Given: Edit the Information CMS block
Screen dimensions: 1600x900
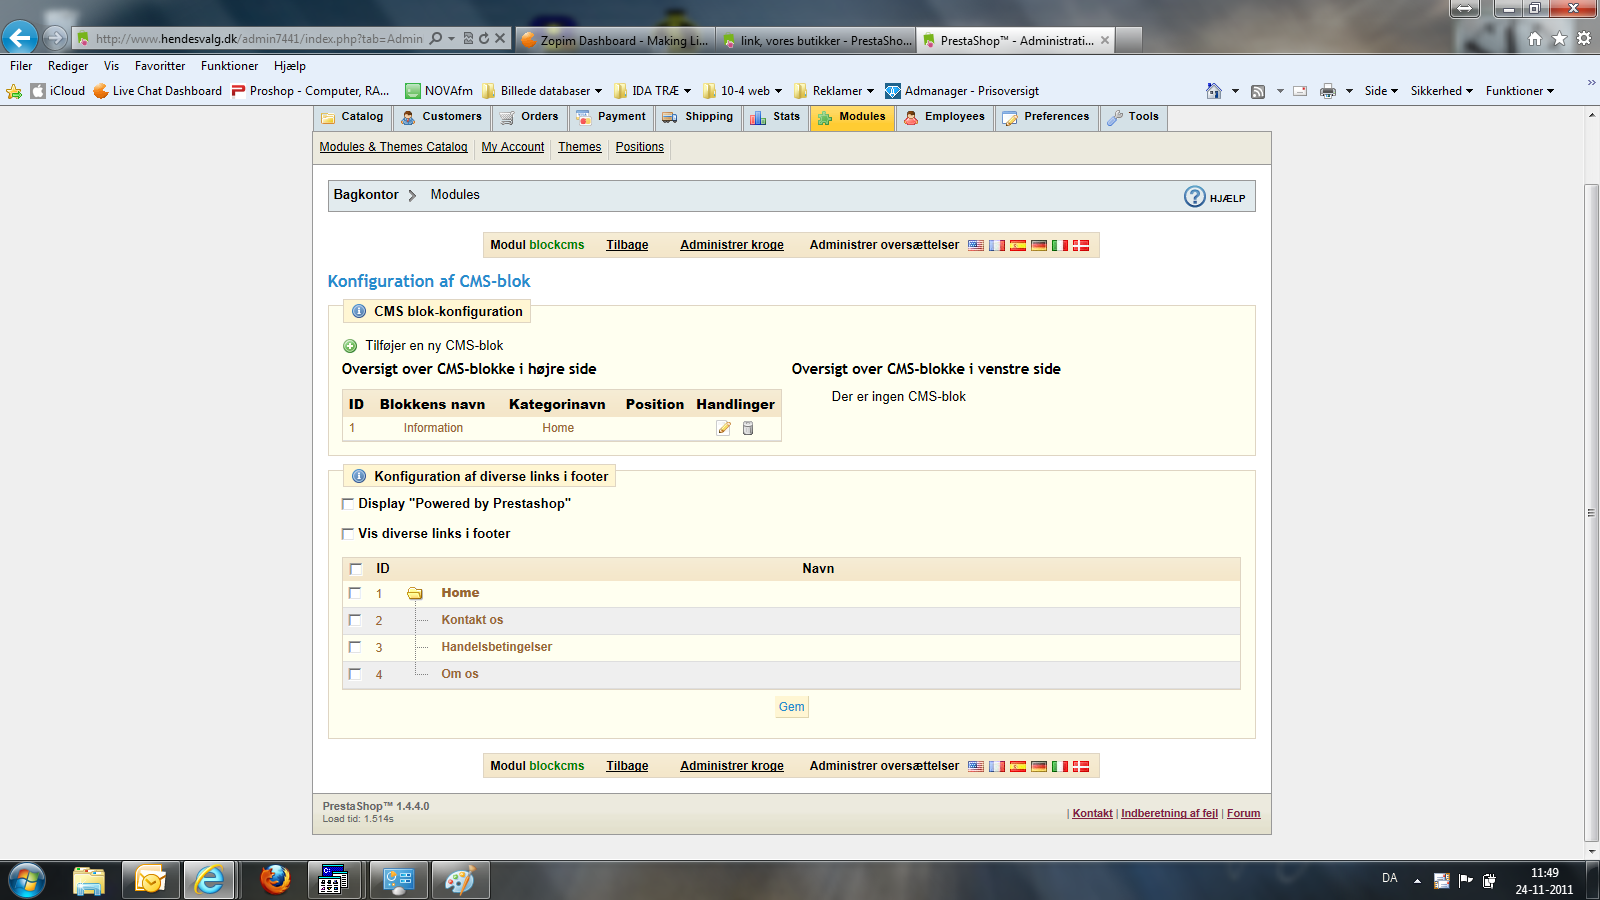Looking at the screenshot, I should click(724, 428).
